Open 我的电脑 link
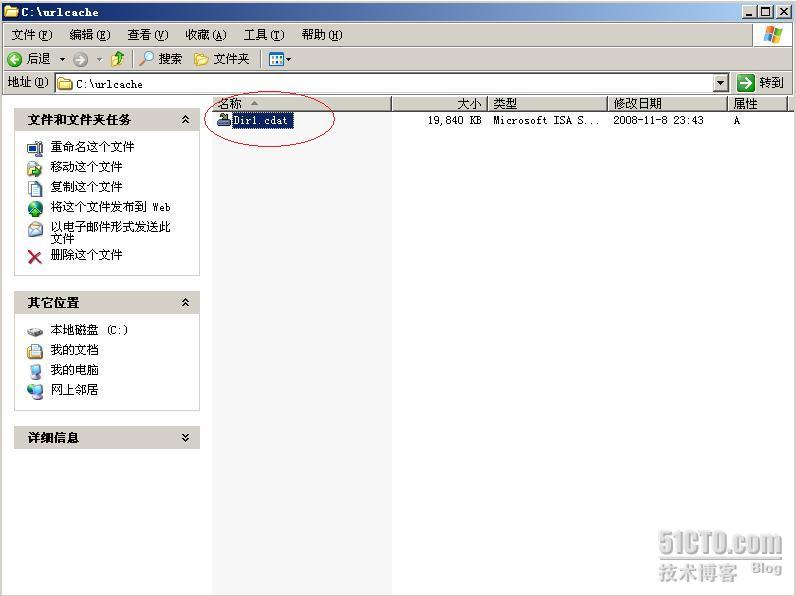 tap(74, 370)
